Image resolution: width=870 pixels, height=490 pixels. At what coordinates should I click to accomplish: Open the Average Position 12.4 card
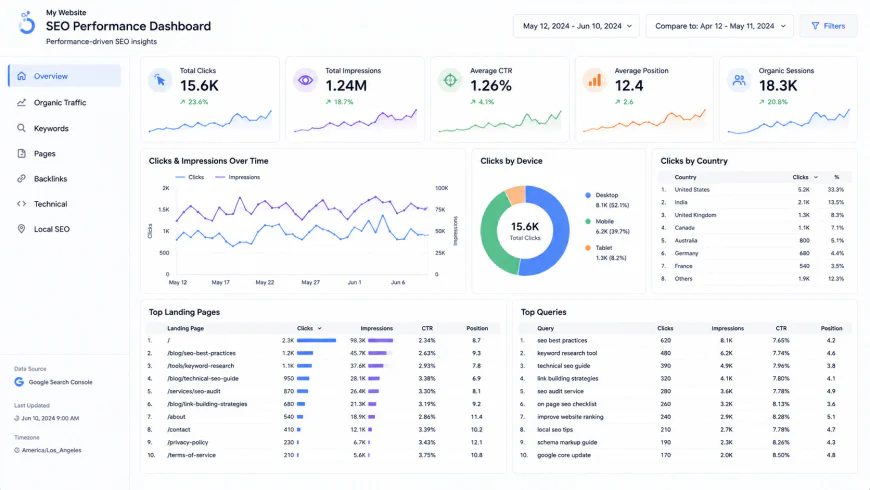click(x=644, y=99)
